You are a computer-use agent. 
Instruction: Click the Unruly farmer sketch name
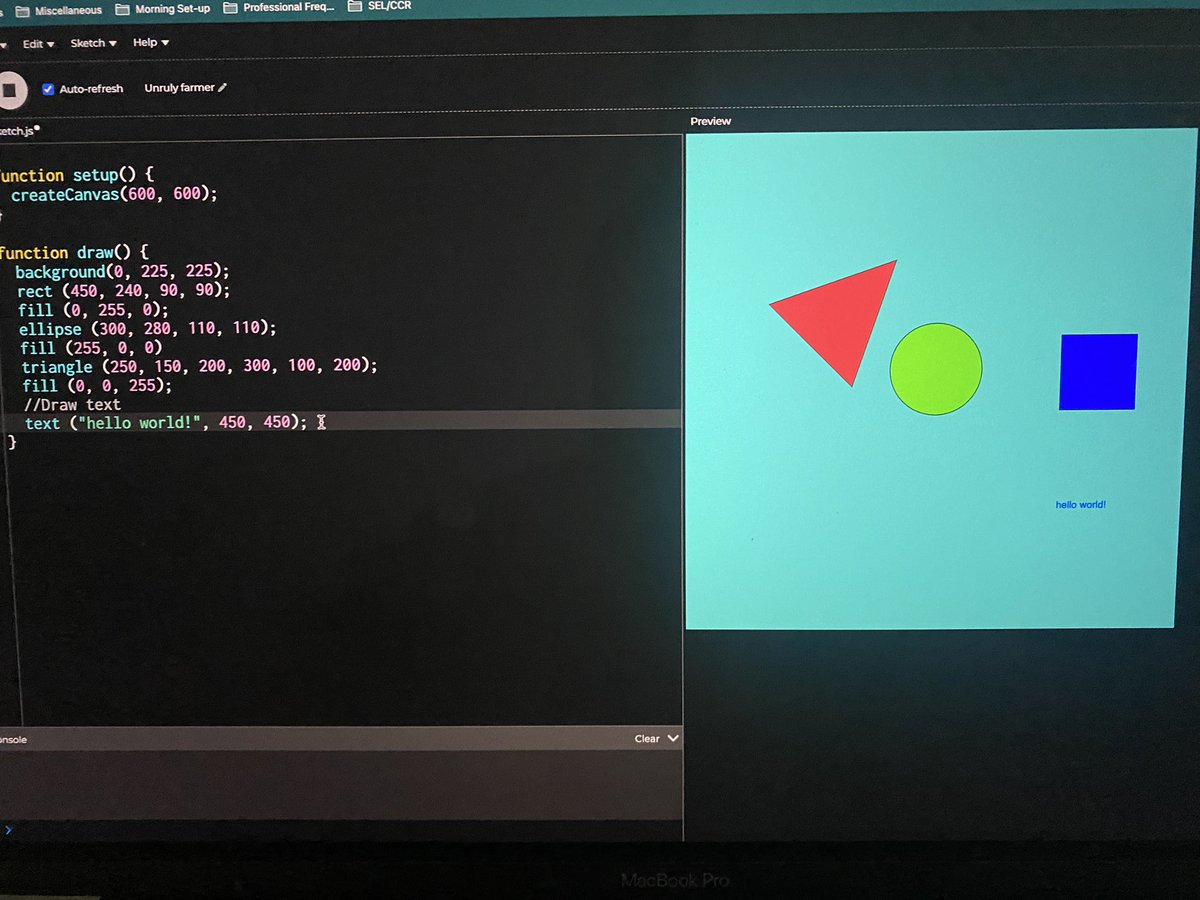(x=179, y=88)
